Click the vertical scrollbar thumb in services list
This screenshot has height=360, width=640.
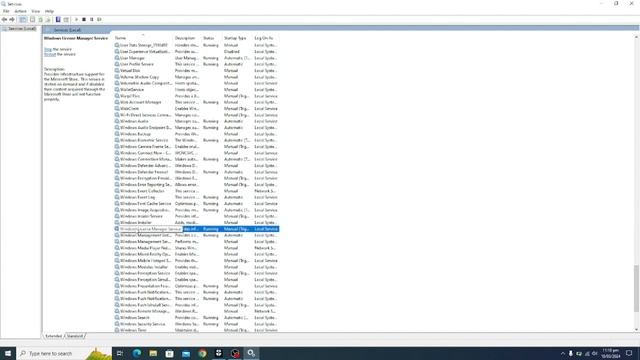point(636,288)
